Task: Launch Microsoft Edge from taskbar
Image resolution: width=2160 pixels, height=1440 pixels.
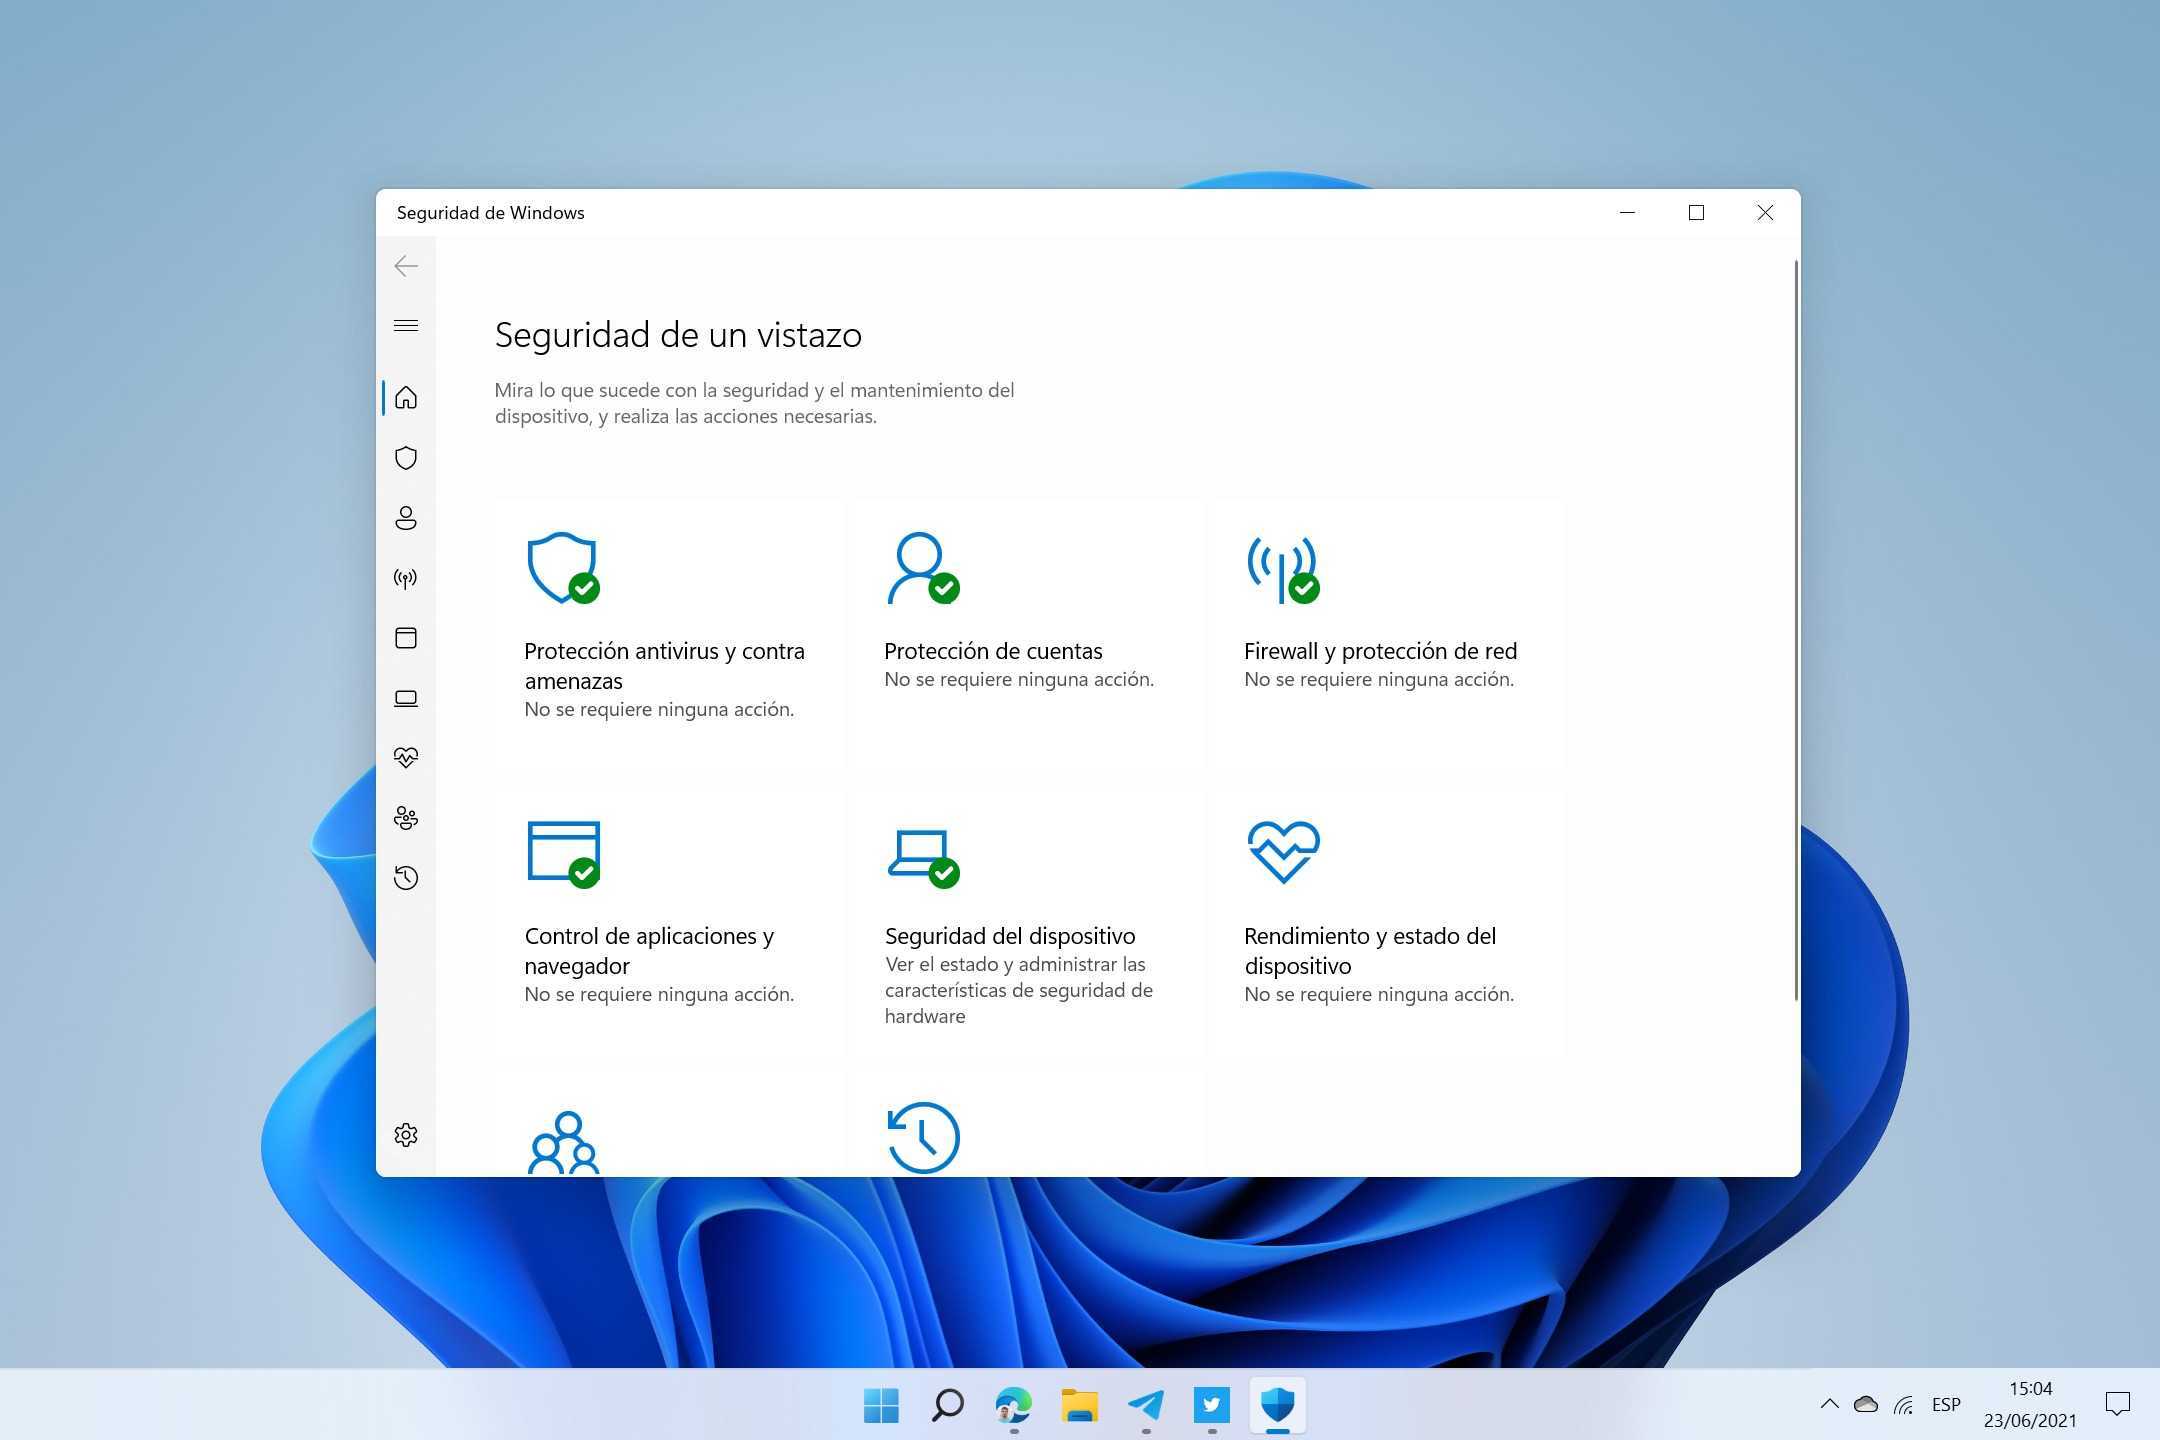Action: pos(1013,1405)
